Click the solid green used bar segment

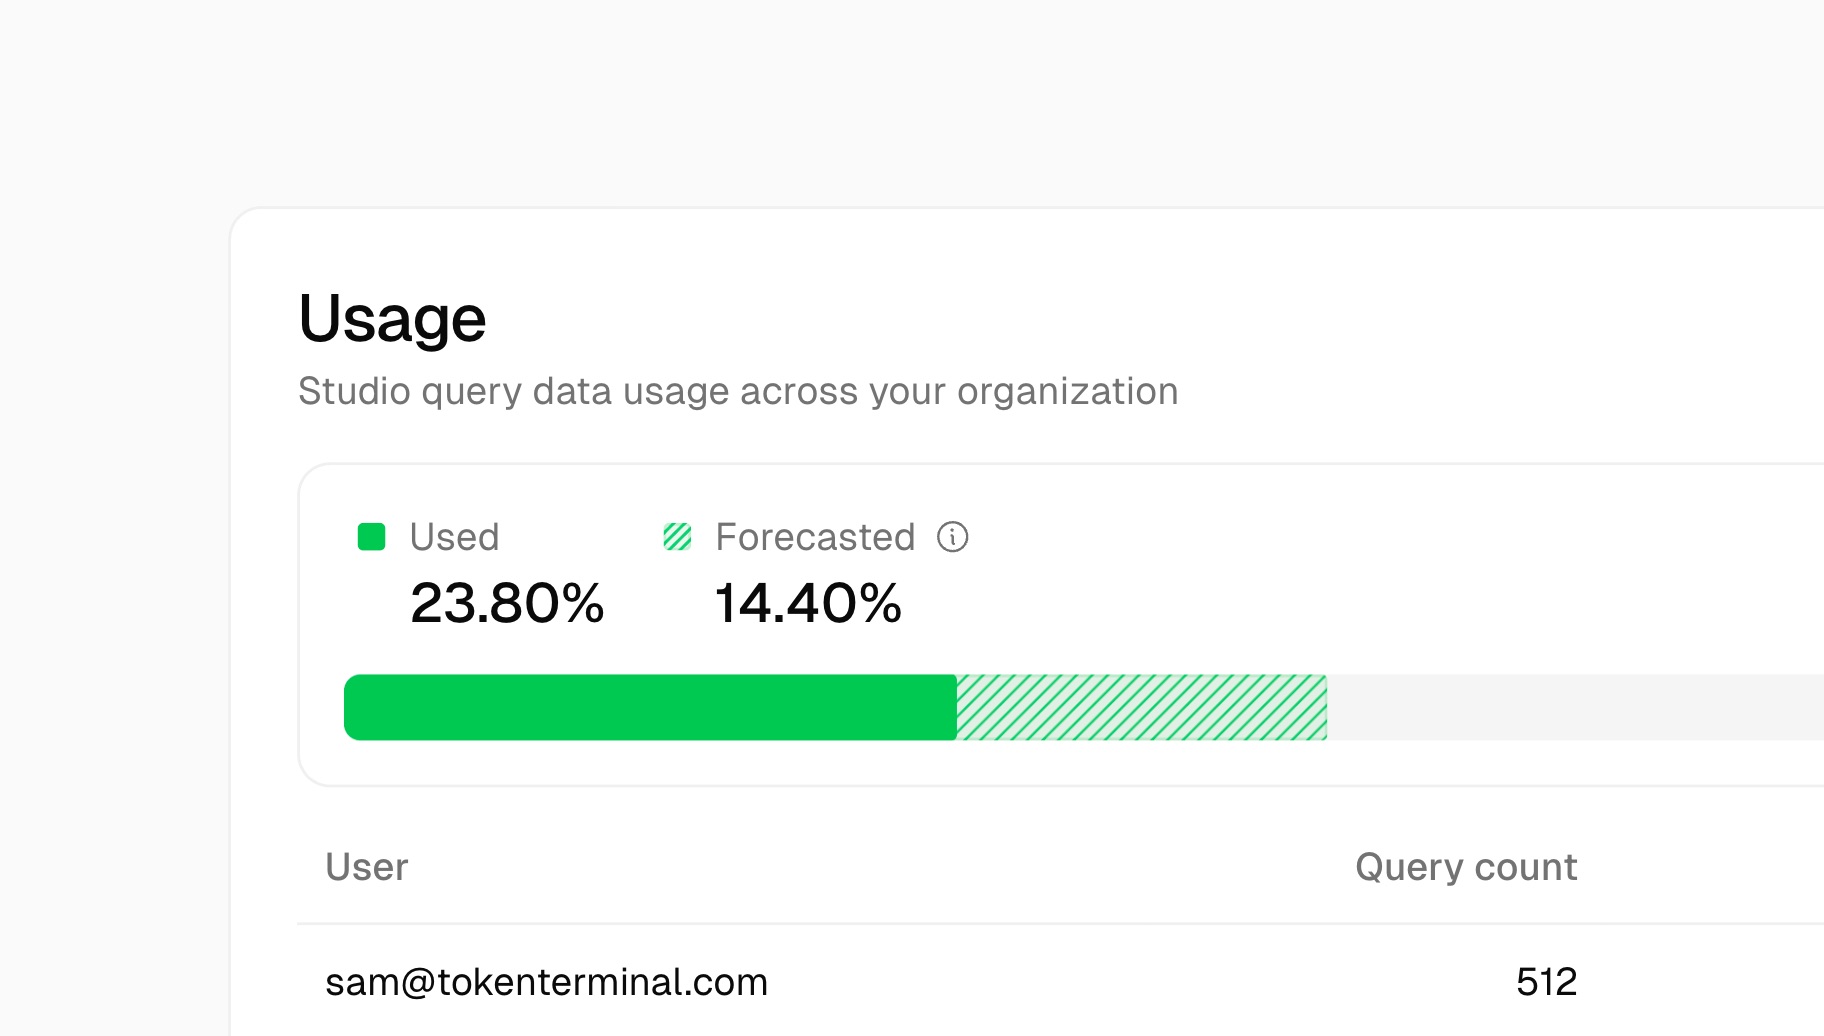(650, 707)
